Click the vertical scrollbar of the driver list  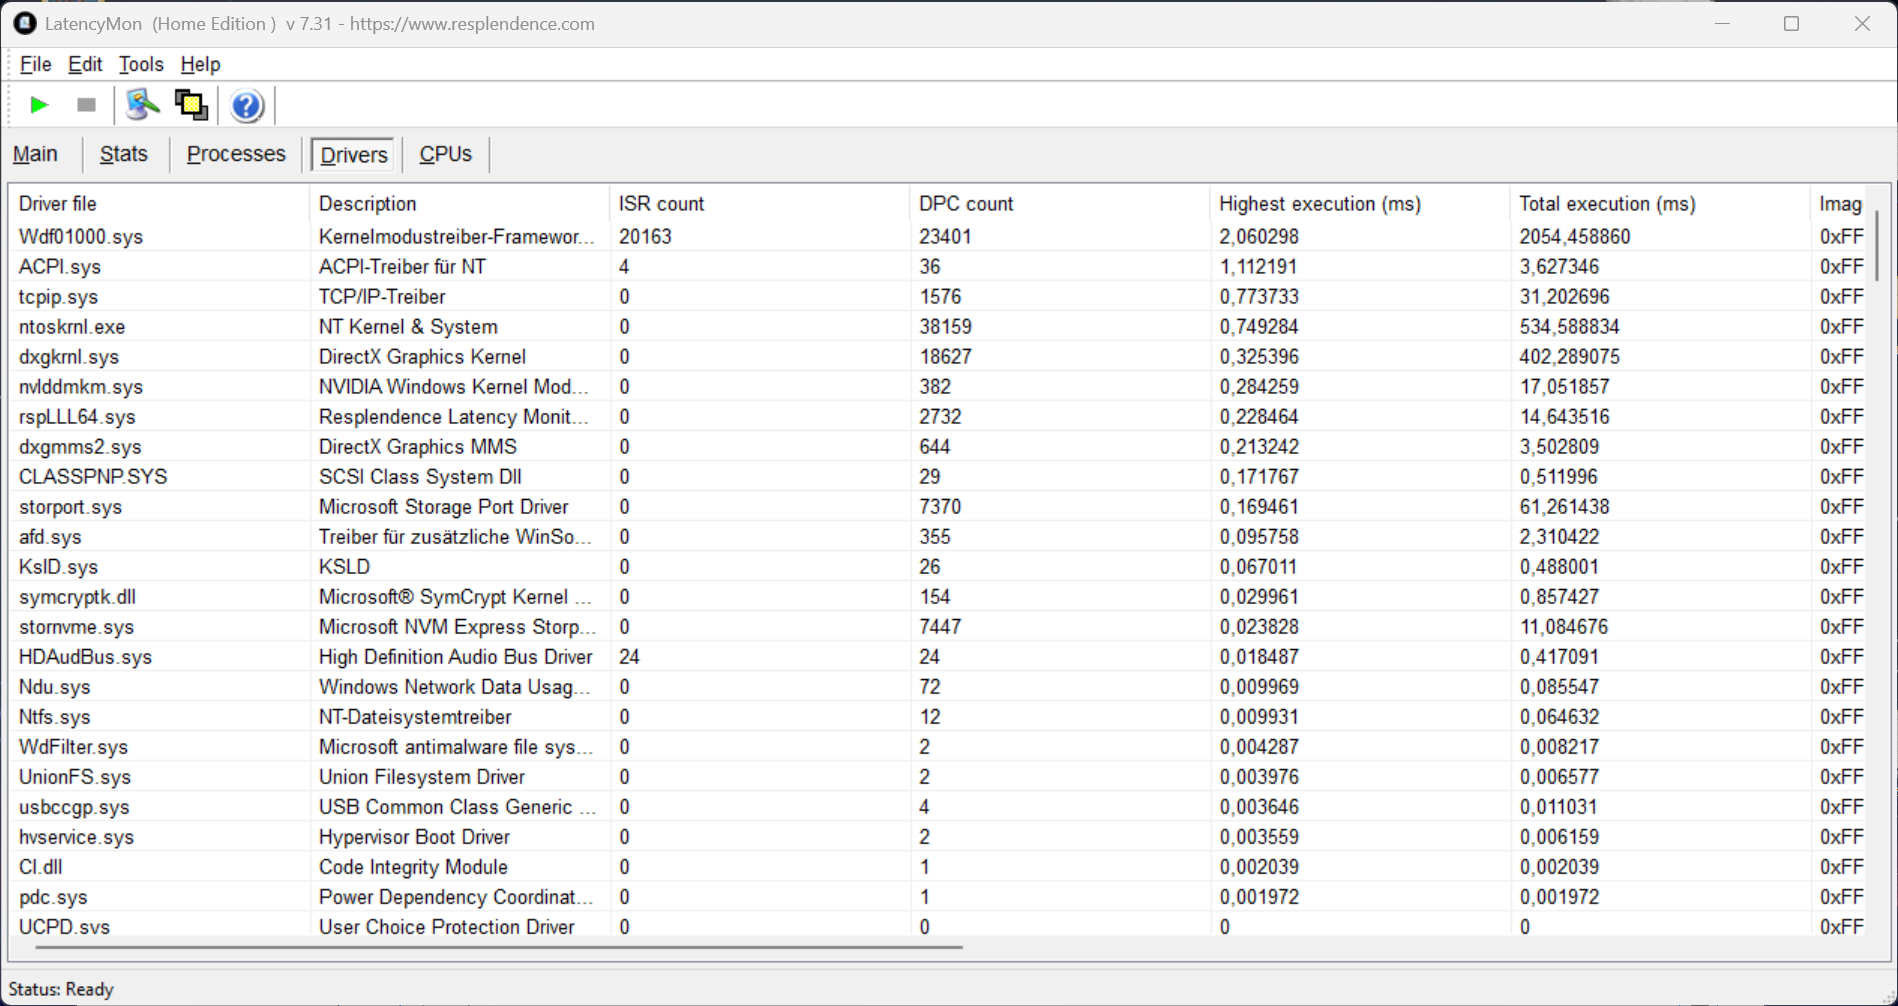coord(1877,245)
